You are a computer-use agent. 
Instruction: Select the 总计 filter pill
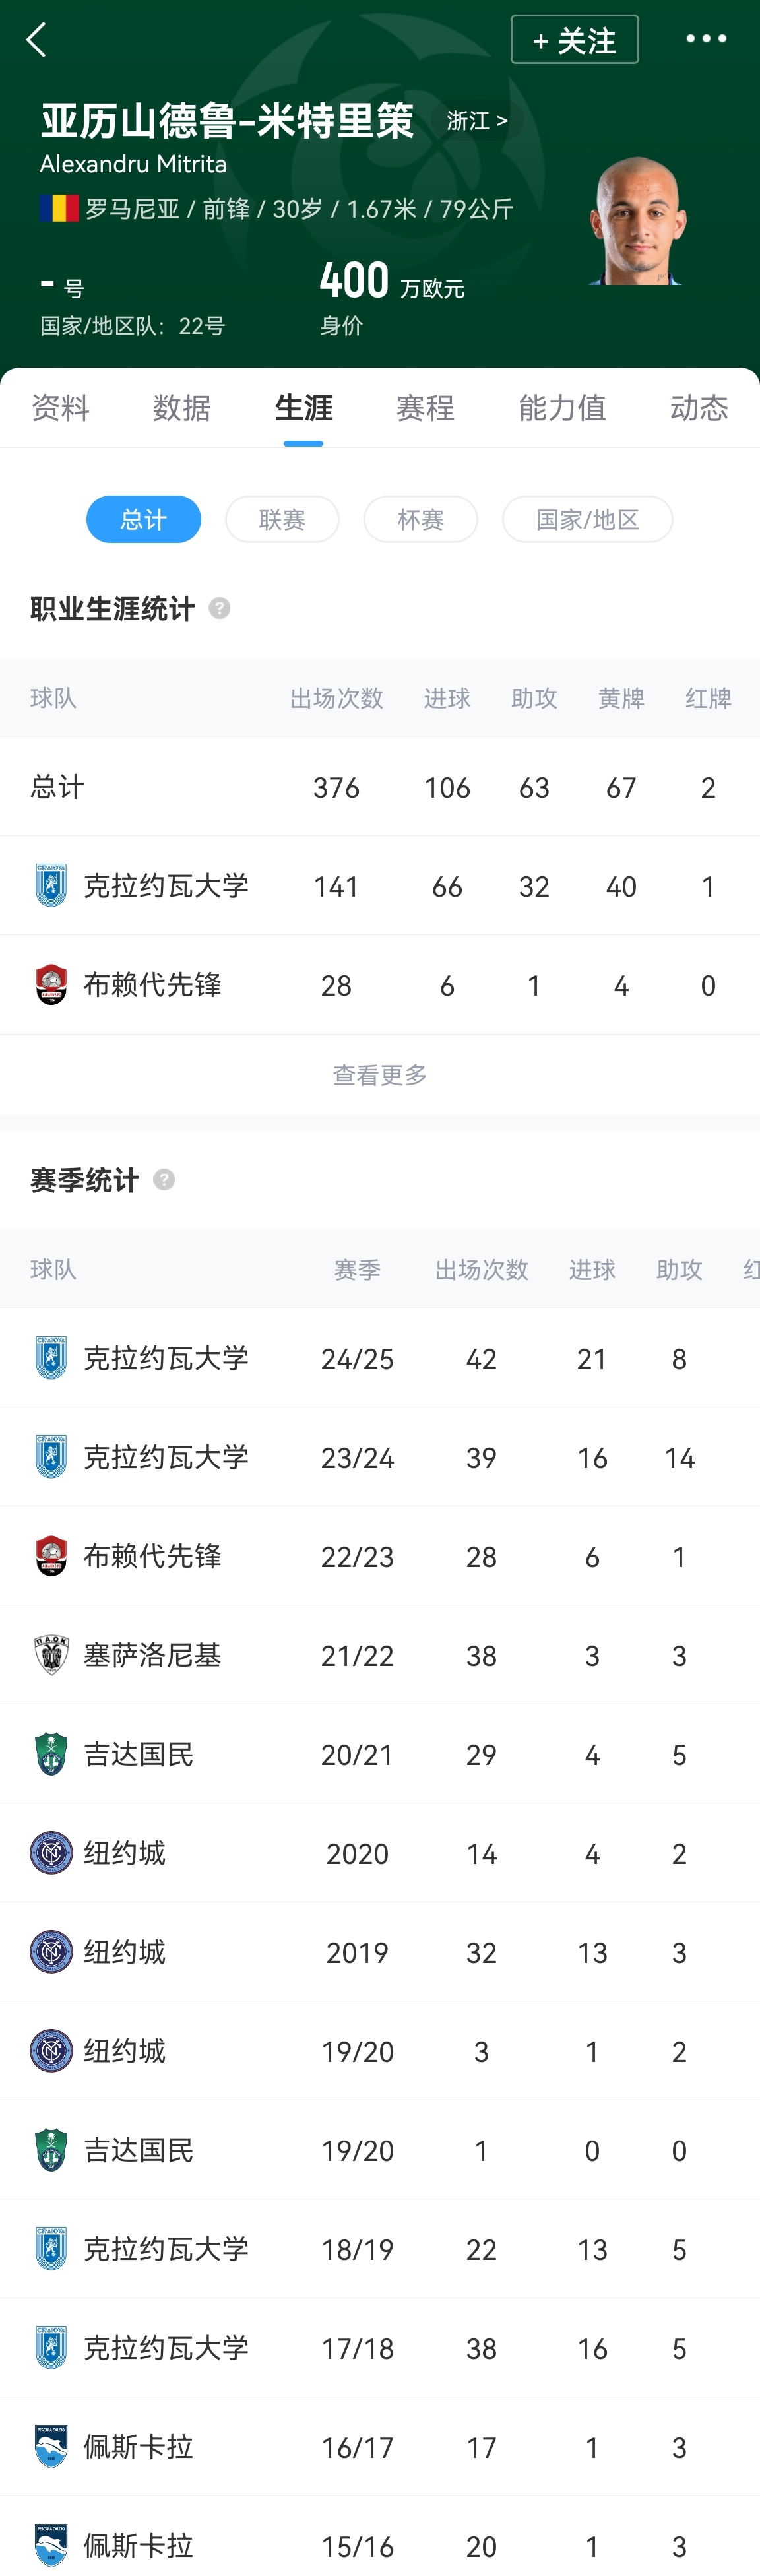tap(143, 519)
